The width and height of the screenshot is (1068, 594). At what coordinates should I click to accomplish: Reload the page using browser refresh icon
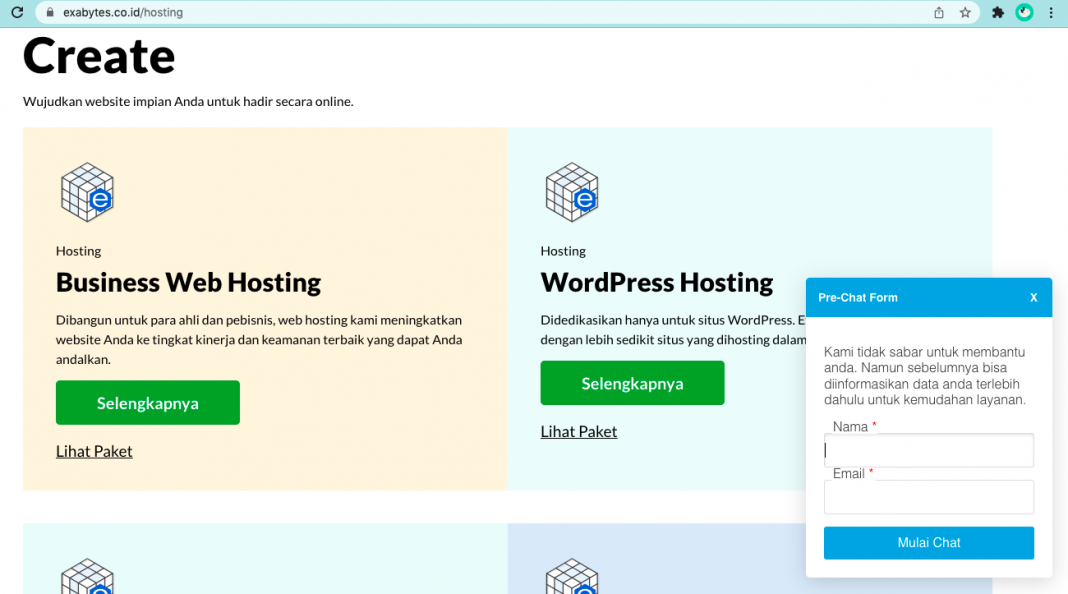[17, 13]
